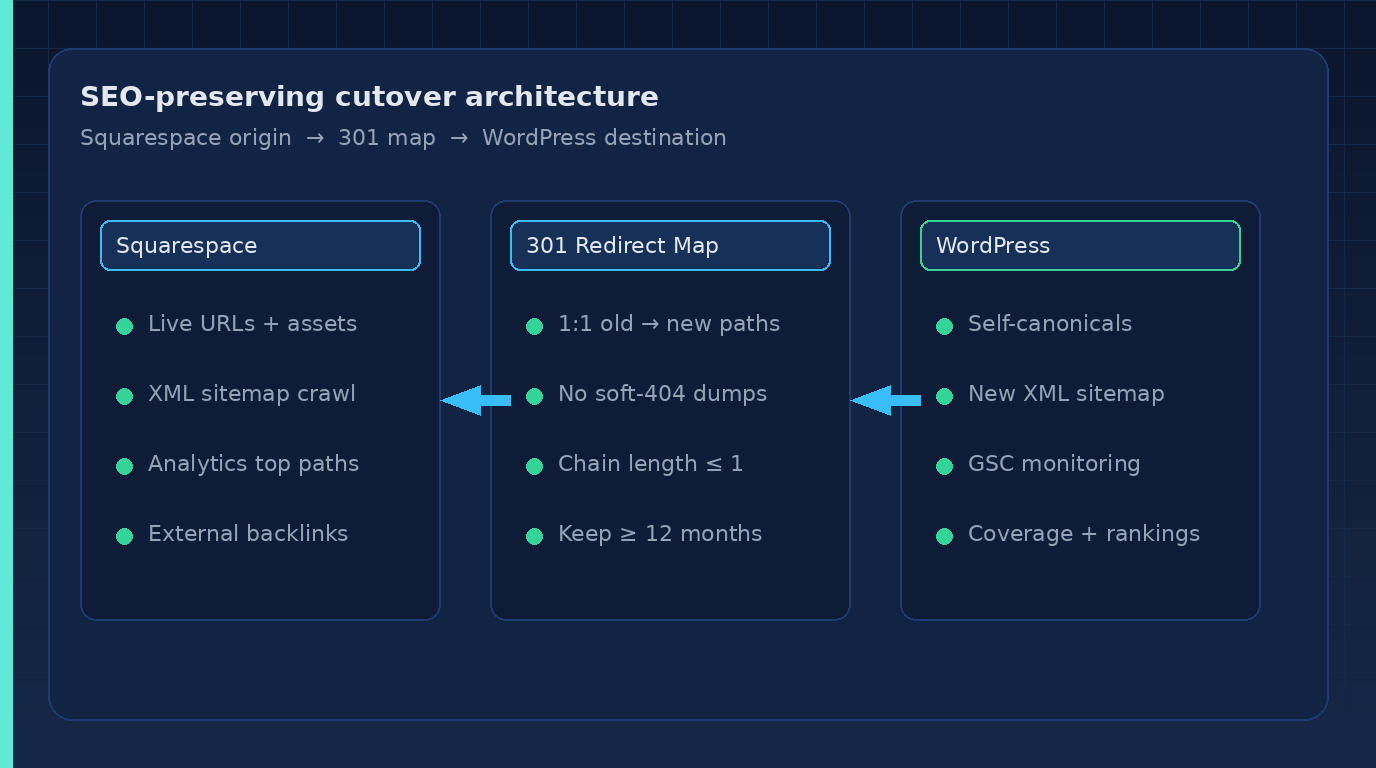
Task: Click the green bullet beside New XML sitemap
Action: click(944, 396)
